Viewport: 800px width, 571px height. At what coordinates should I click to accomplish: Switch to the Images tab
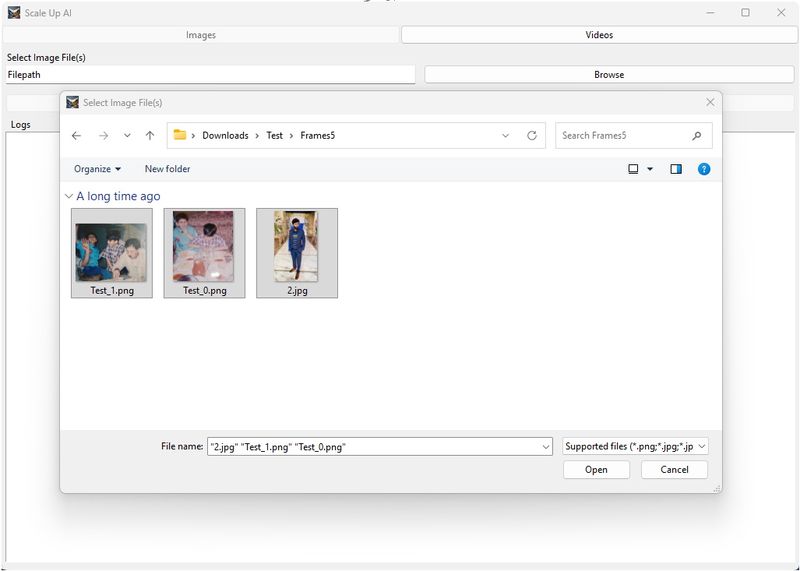(x=201, y=35)
